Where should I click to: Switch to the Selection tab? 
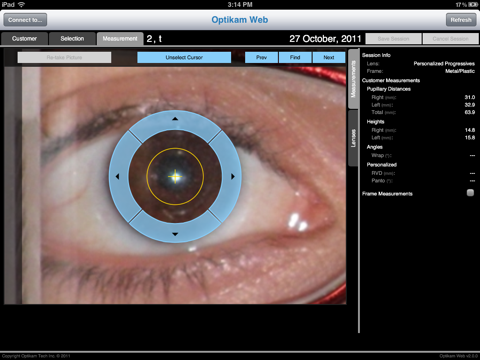click(72, 39)
